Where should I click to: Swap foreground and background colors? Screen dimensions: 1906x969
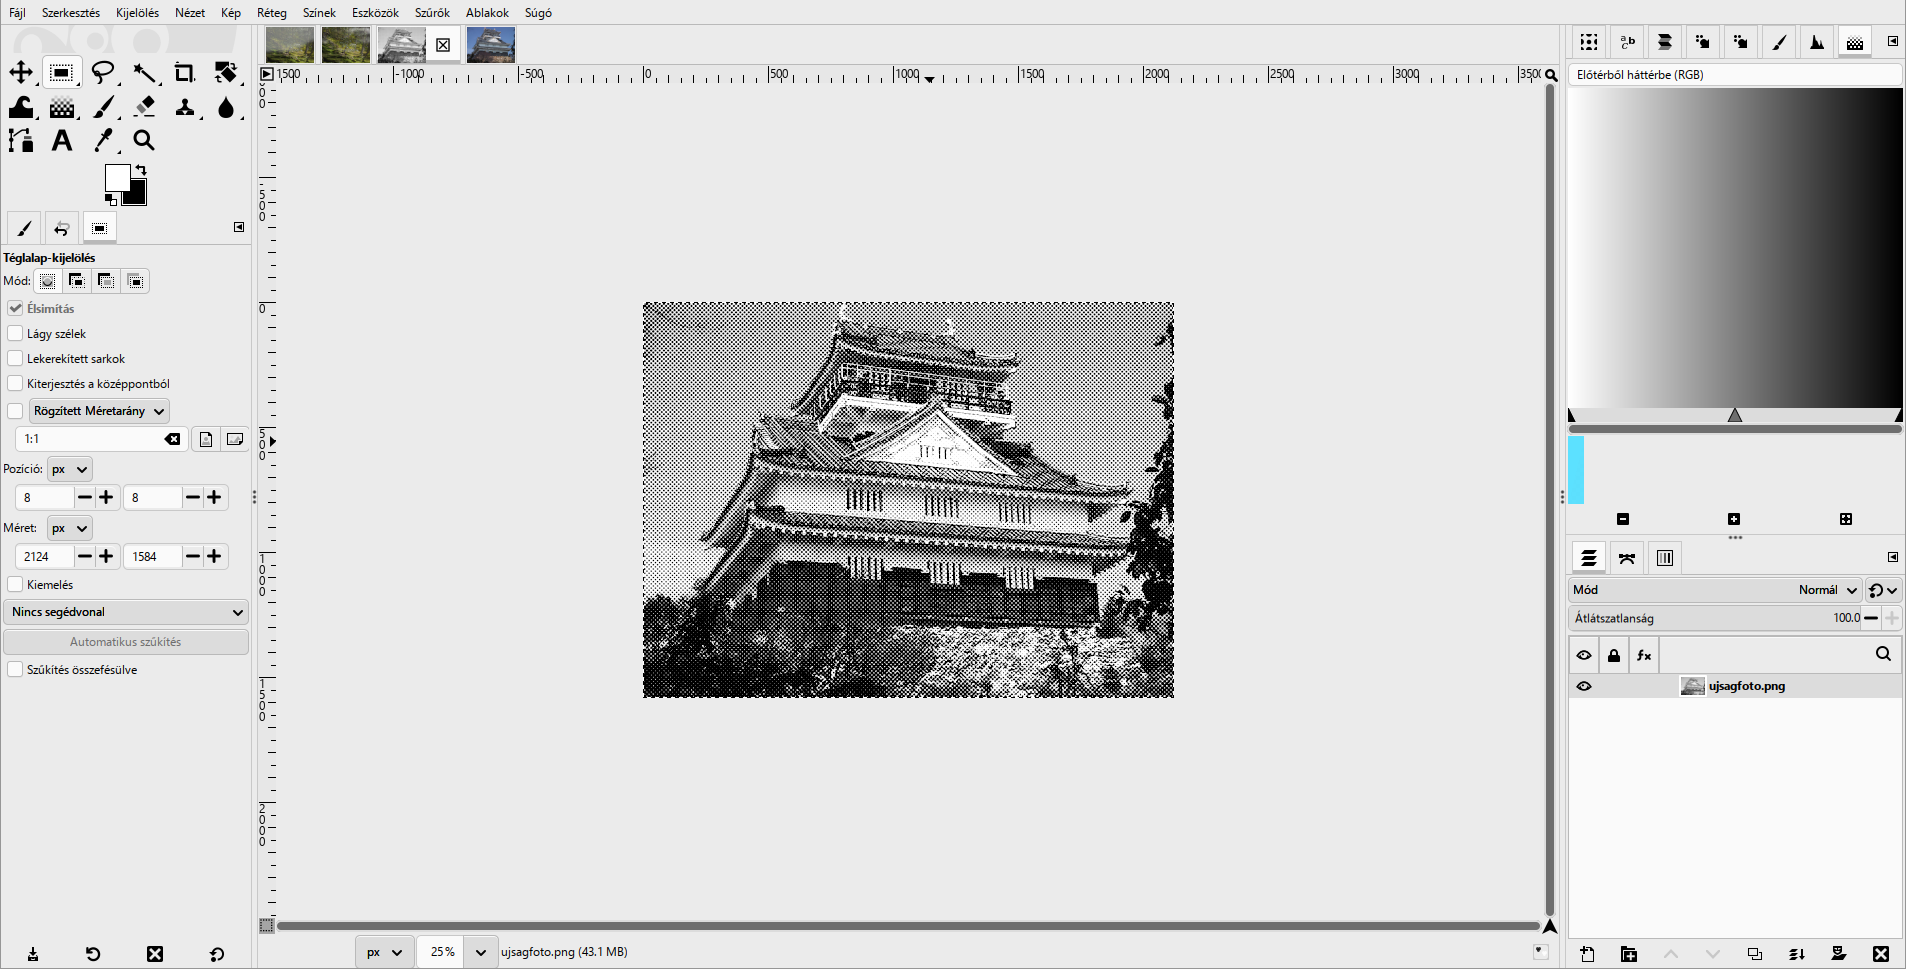pyautogui.click(x=141, y=170)
